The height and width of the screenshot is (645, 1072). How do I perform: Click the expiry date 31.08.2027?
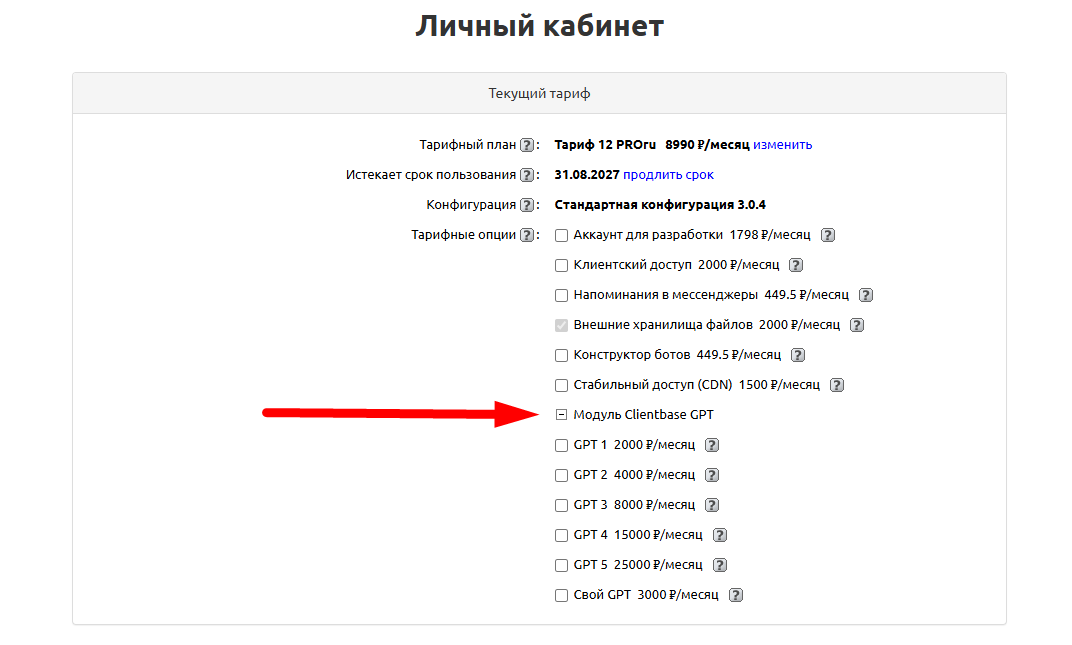pyautogui.click(x=587, y=175)
